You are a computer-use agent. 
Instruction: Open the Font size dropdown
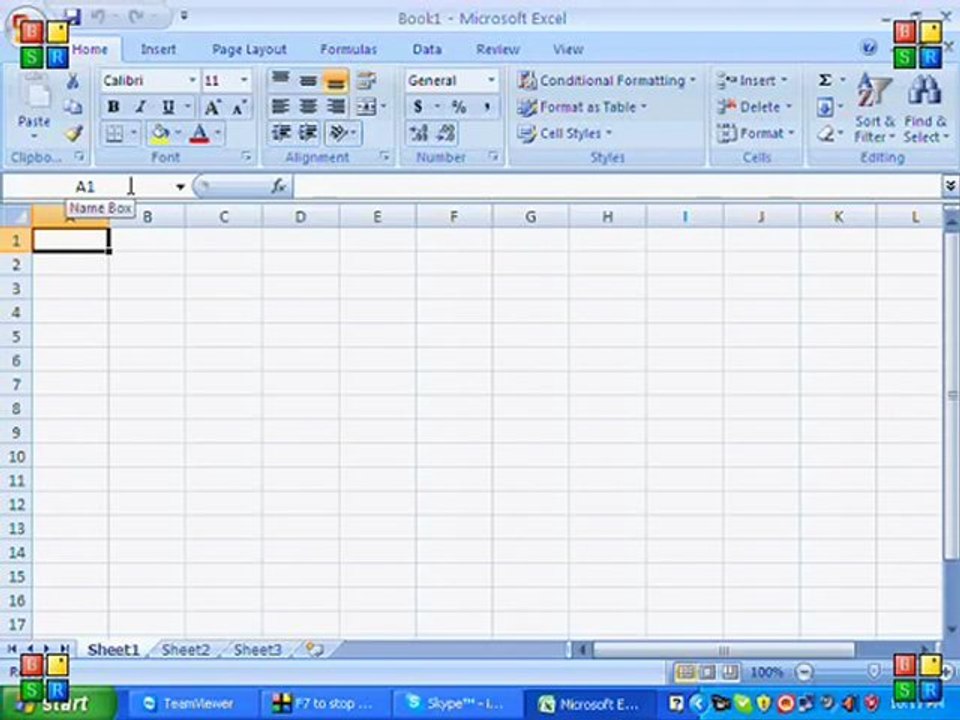click(244, 80)
